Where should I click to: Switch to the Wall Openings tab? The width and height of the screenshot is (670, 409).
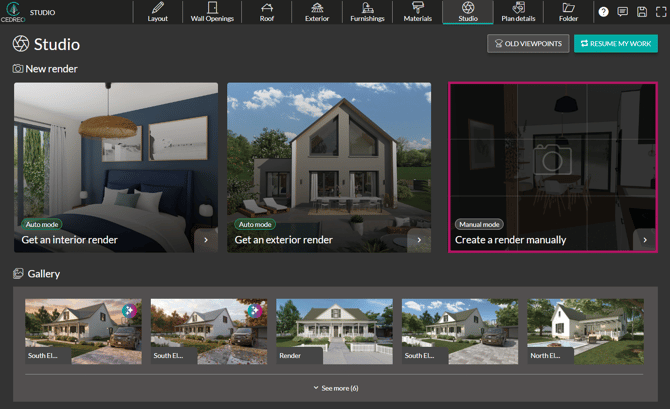tap(212, 12)
